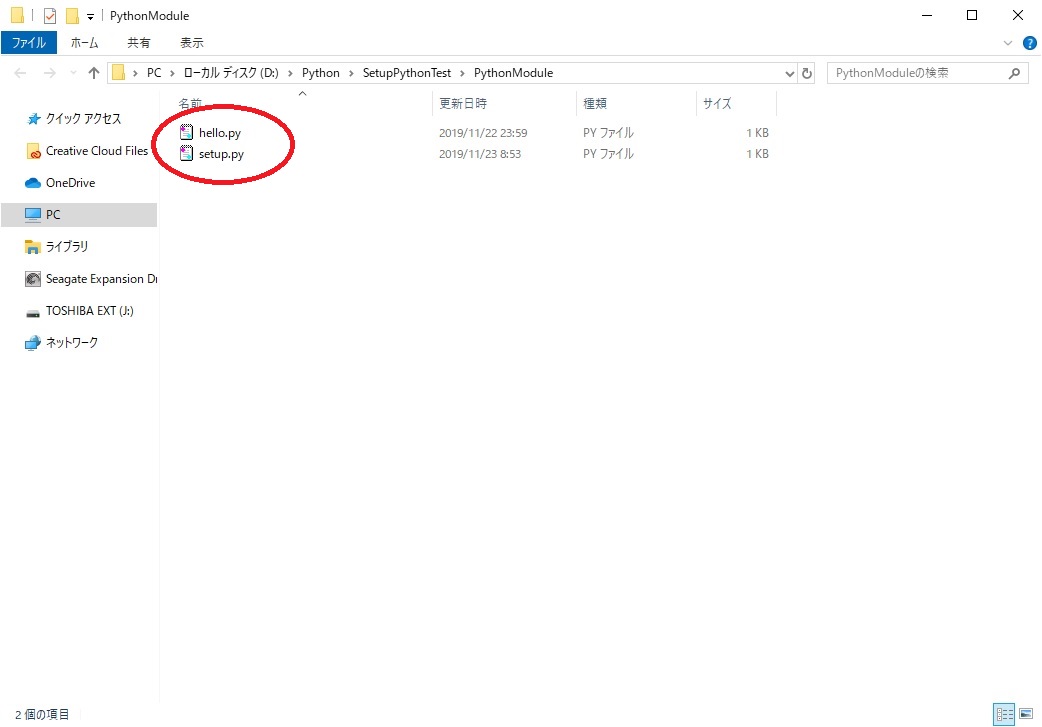The image size is (1042, 727).
Task: Click PythonModule in the breadcrumb path
Action: (513, 73)
